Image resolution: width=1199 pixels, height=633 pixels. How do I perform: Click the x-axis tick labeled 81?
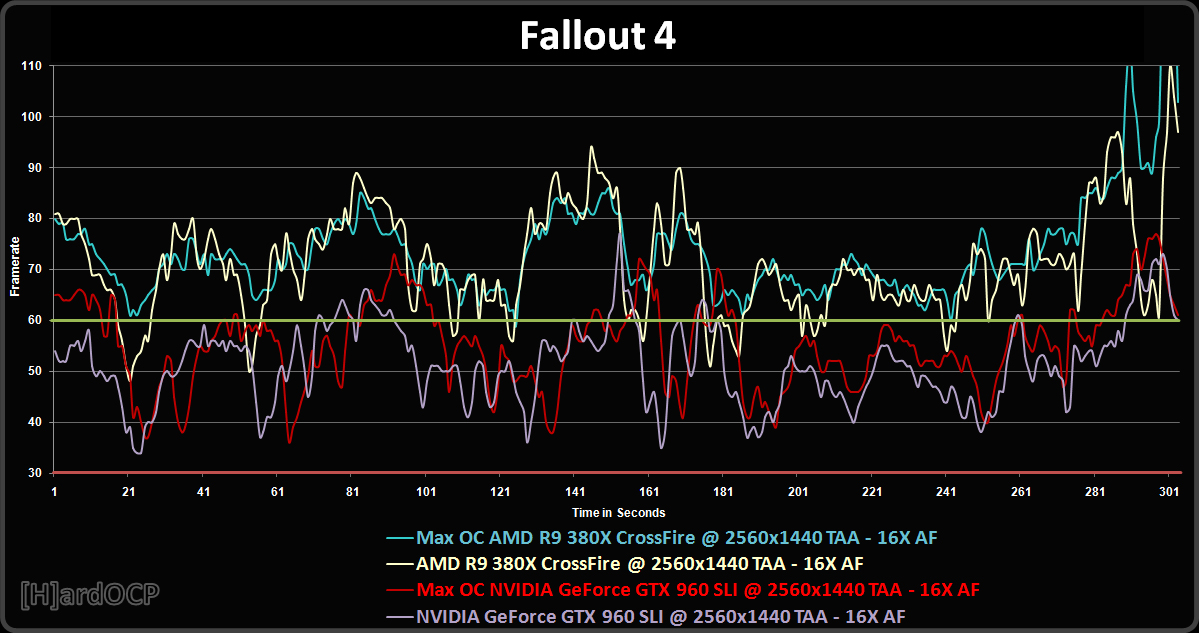tap(352, 492)
